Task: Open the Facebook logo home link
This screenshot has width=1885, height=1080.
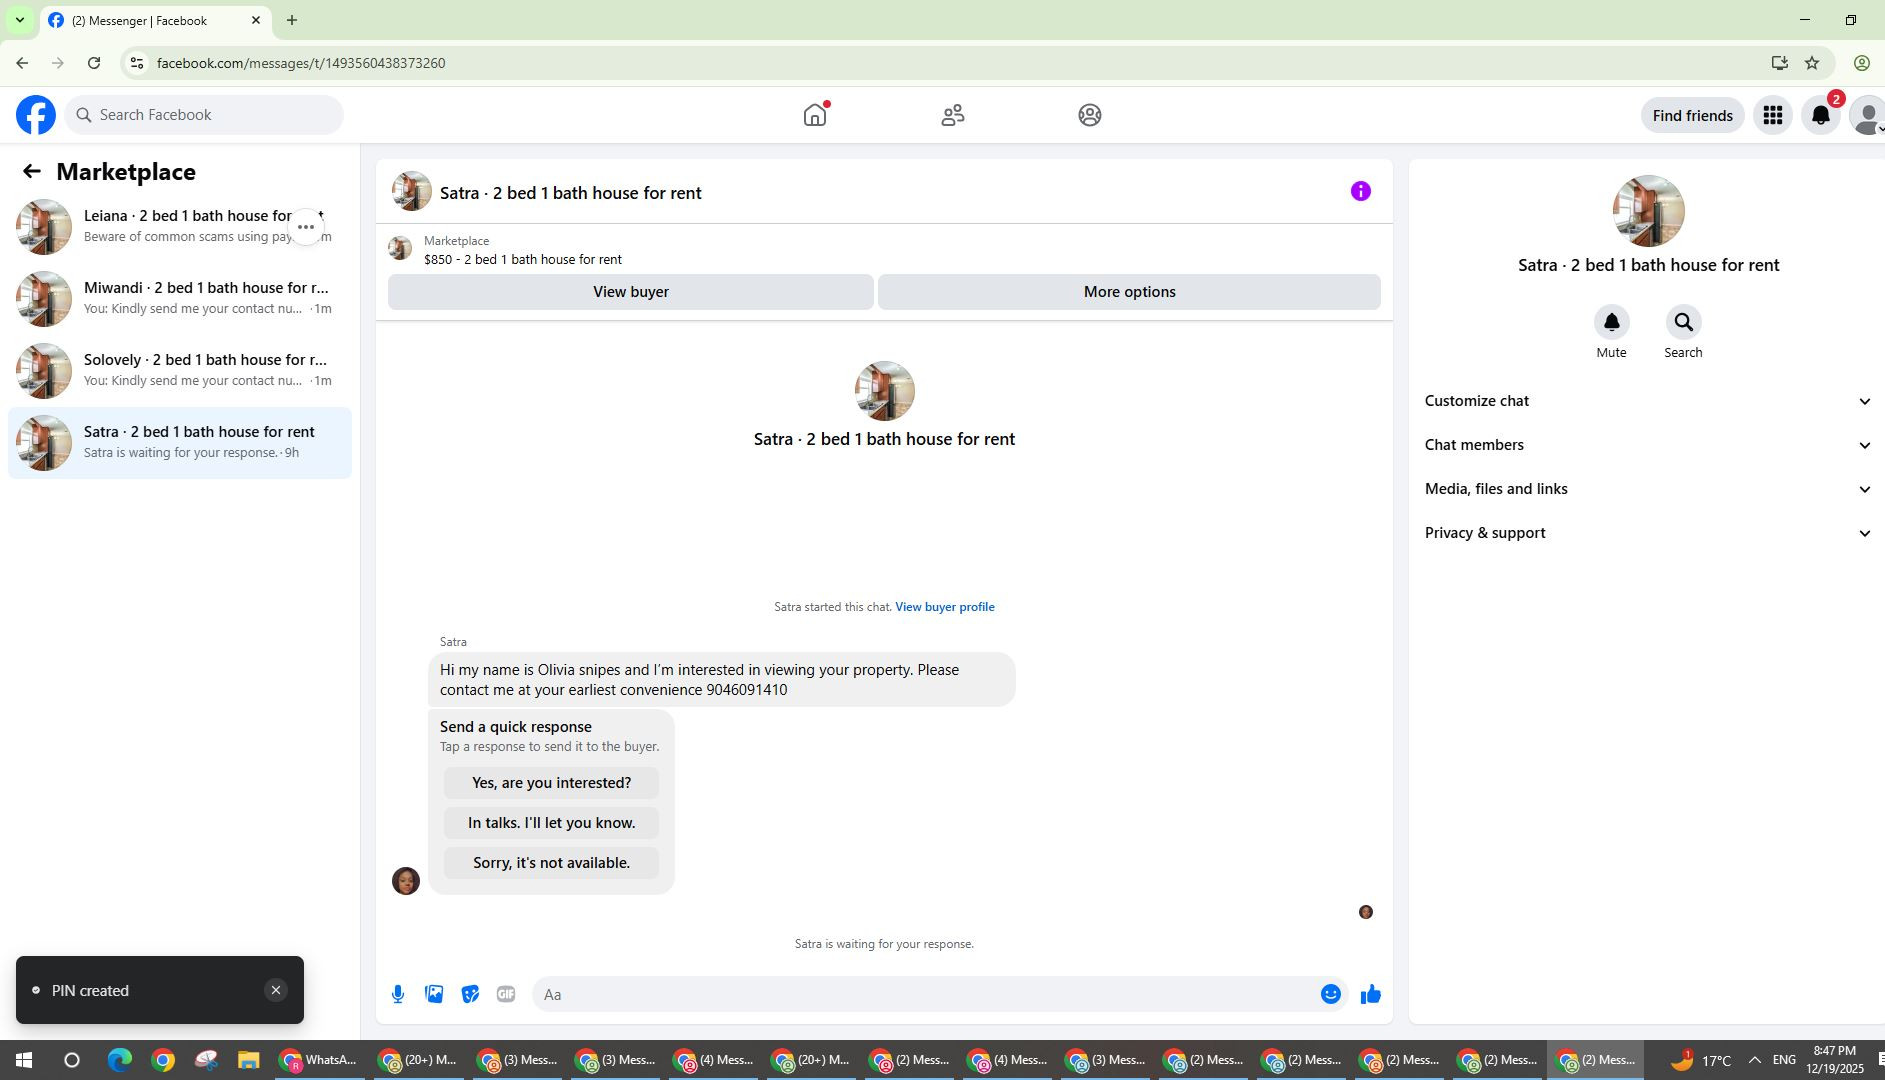Action: click(x=36, y=115)
